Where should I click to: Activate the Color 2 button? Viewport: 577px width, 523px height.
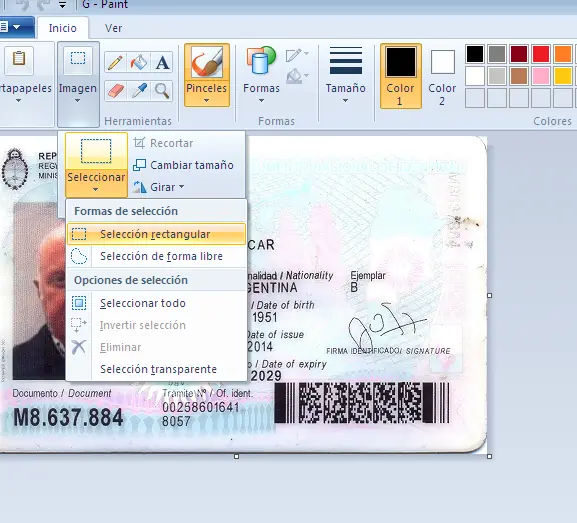pos(442,76)
